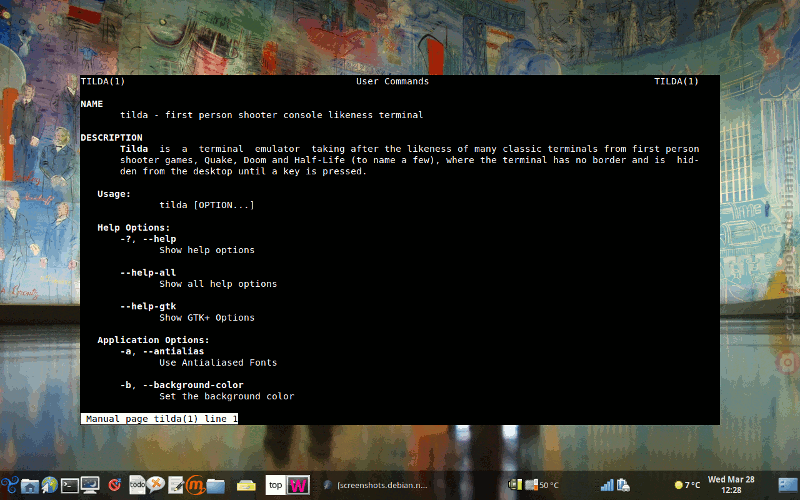Open the 7 °C weather applet
The height and width of the screenshot is (500, 800).
tap(687, 485)
